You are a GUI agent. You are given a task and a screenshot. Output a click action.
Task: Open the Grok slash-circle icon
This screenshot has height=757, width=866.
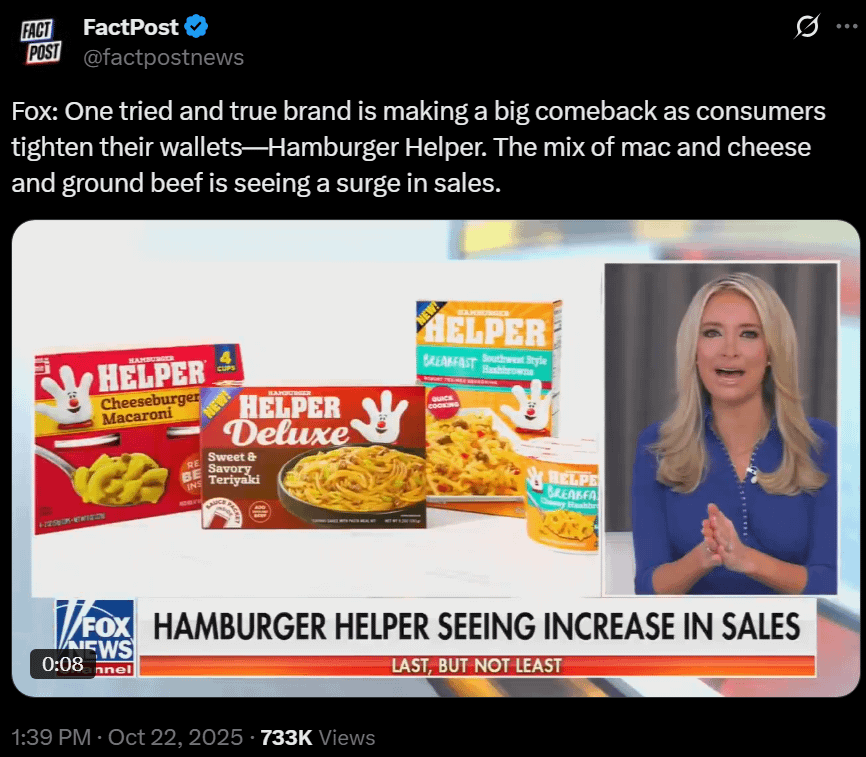click(807, 26)
